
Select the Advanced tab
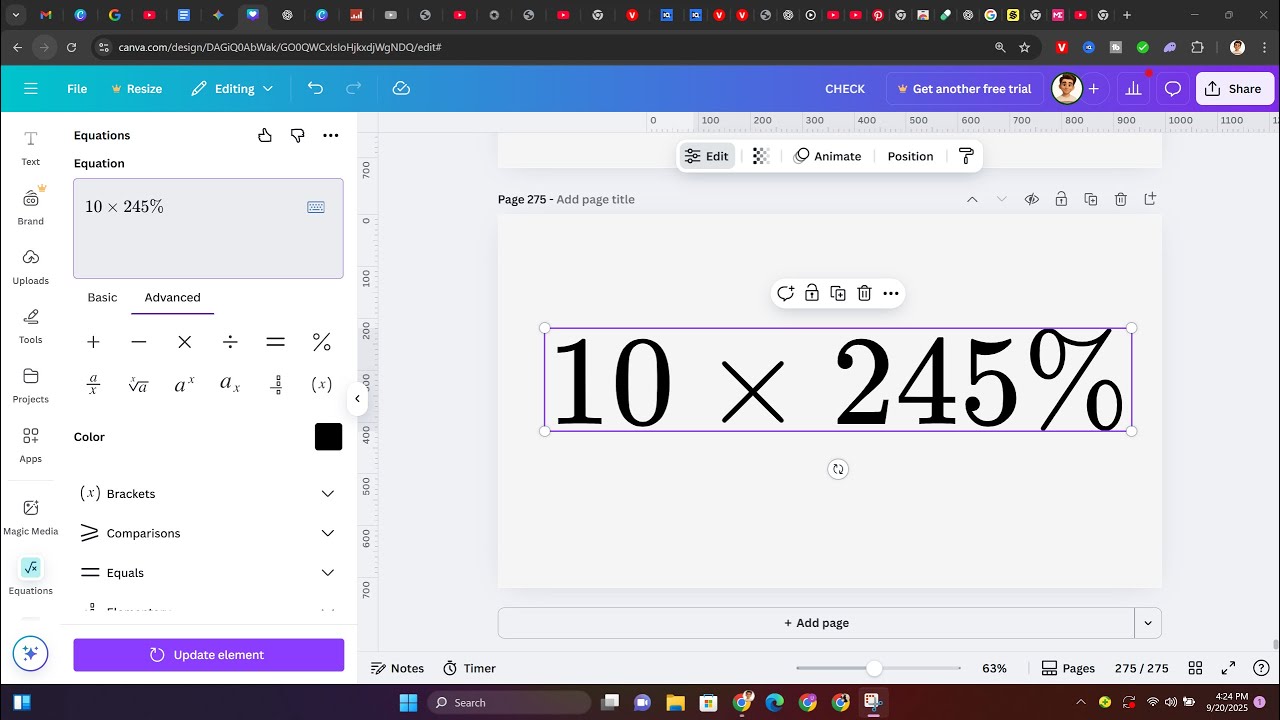coord(172,297)
